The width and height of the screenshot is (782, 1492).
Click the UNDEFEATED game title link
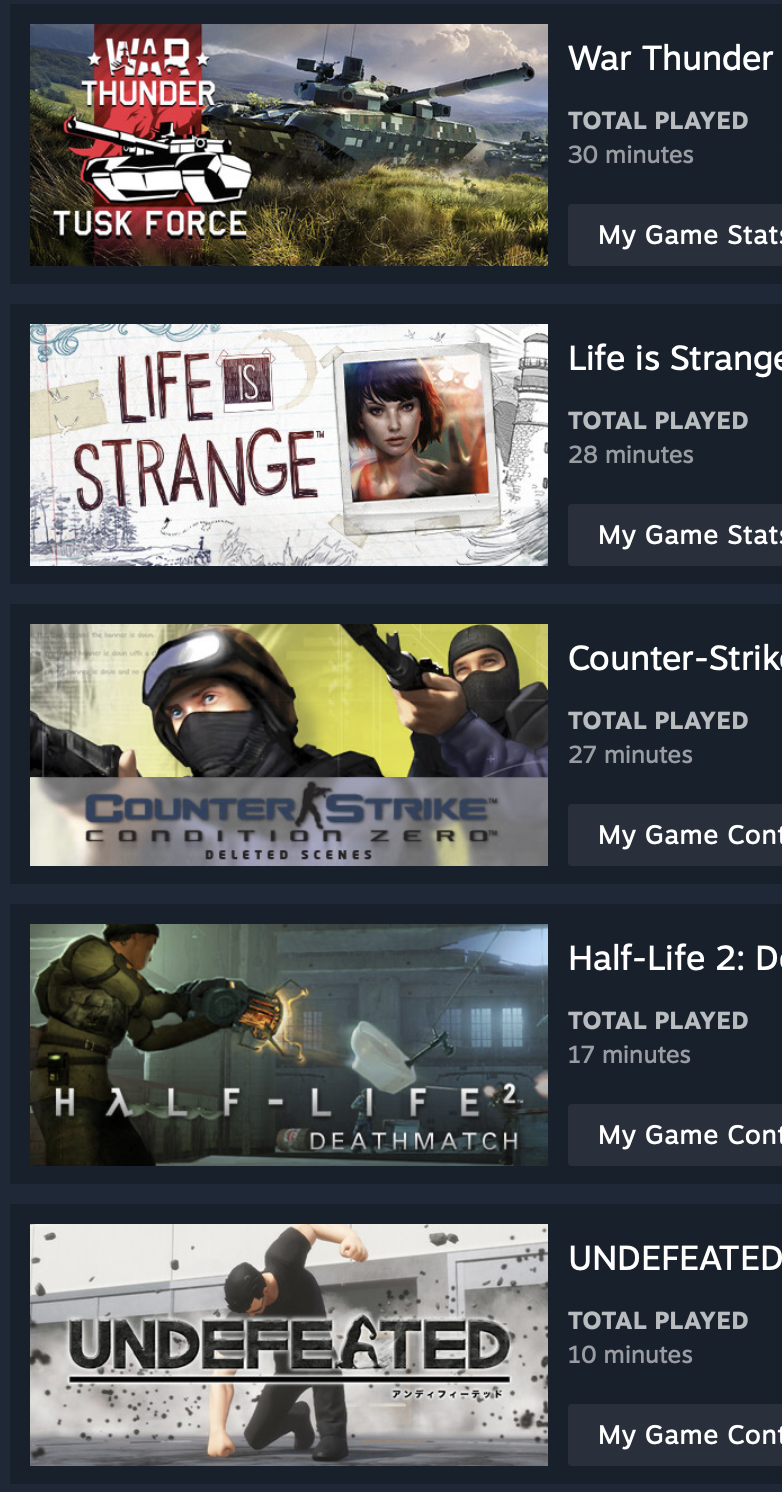coord(675,1258)
